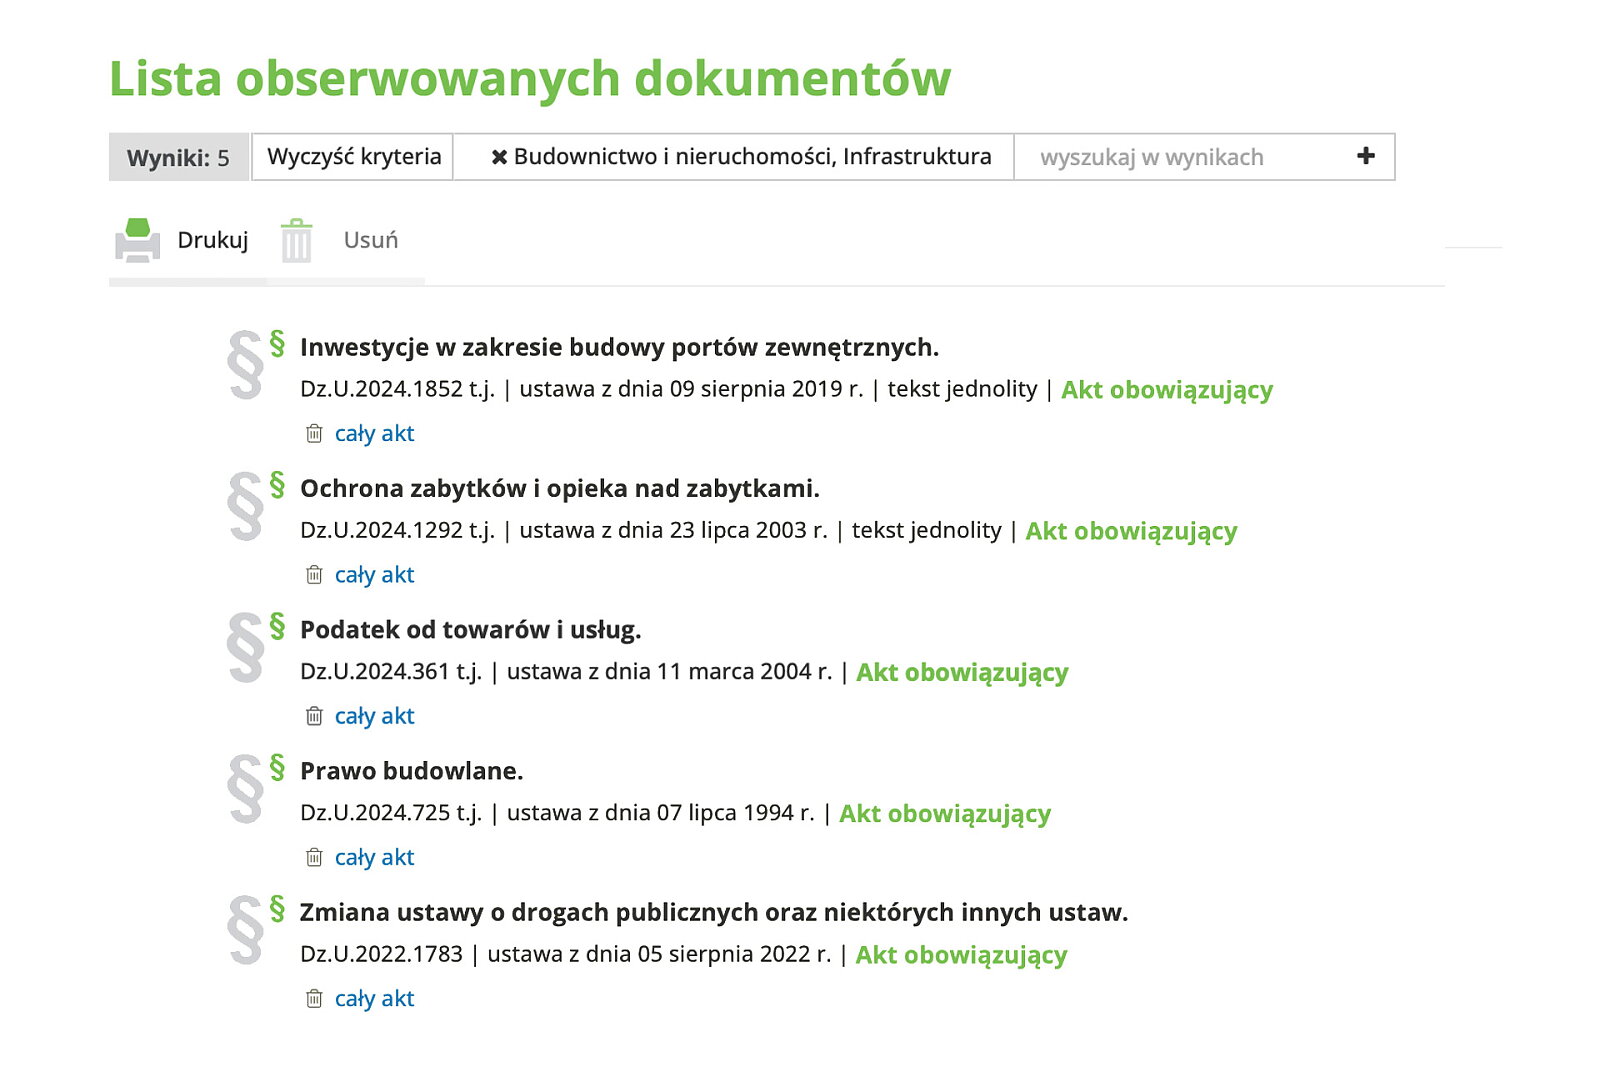Image resolution: width=1600 pixels, height=1067 pixels.
Task: Click cały akt link under Podatek od towarów
Action: click(x=374, y=715)
